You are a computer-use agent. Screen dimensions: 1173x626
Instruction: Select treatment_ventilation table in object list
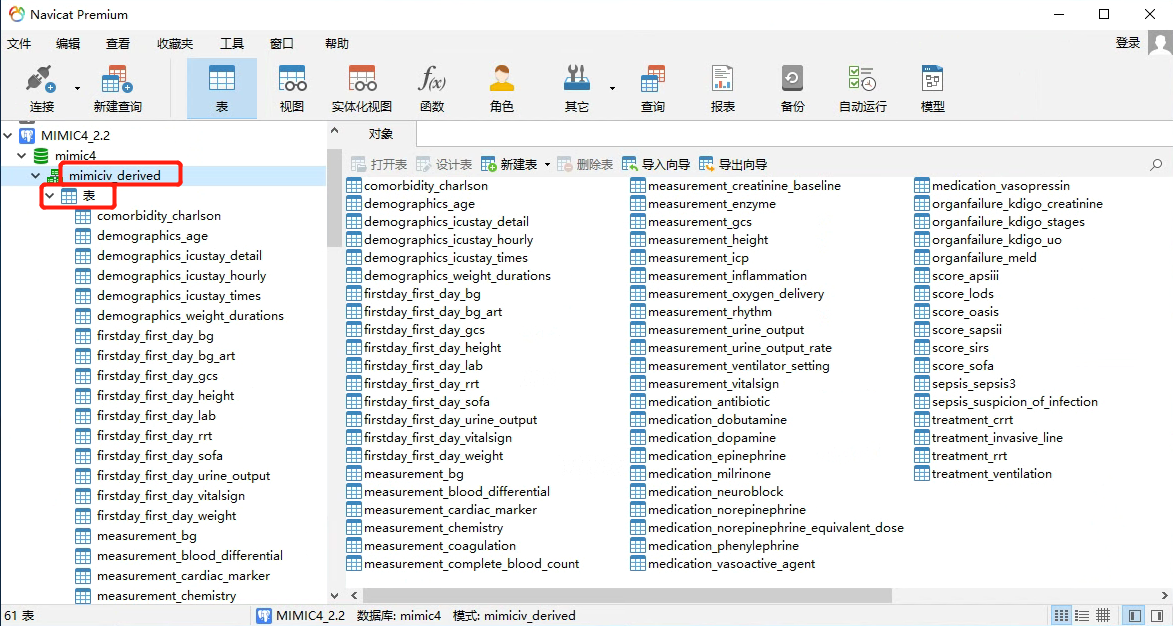point(992,473)
